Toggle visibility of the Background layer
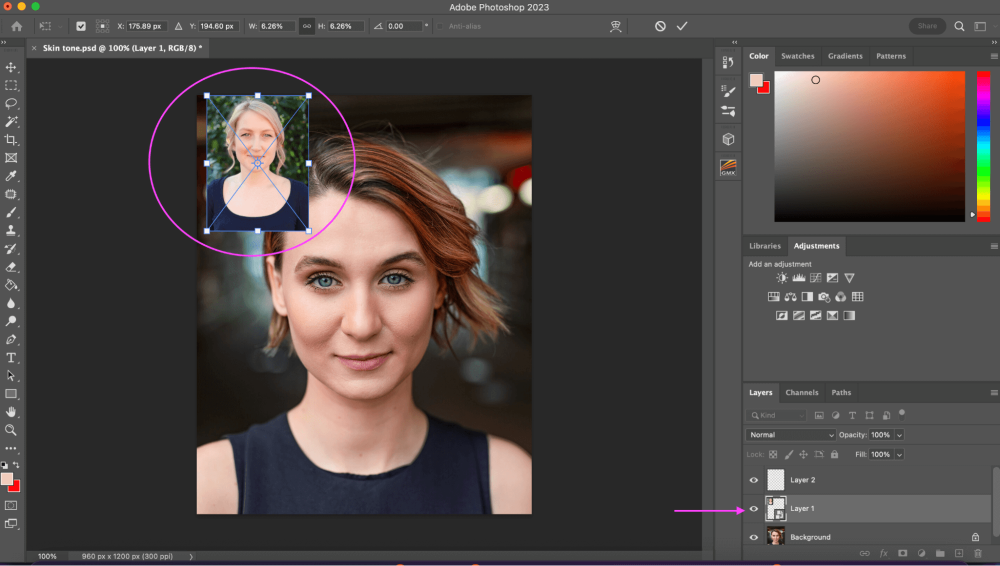The width and height of the screenshot is (1000, 566). click(x=754, y=537)
